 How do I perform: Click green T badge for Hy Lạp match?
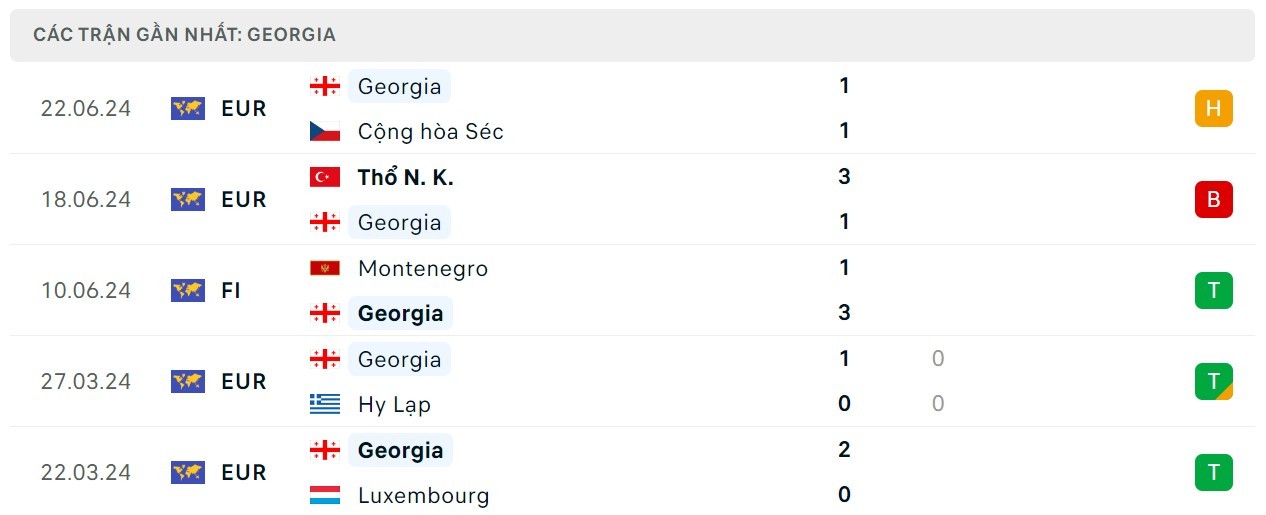click(x=1214, y=381)
